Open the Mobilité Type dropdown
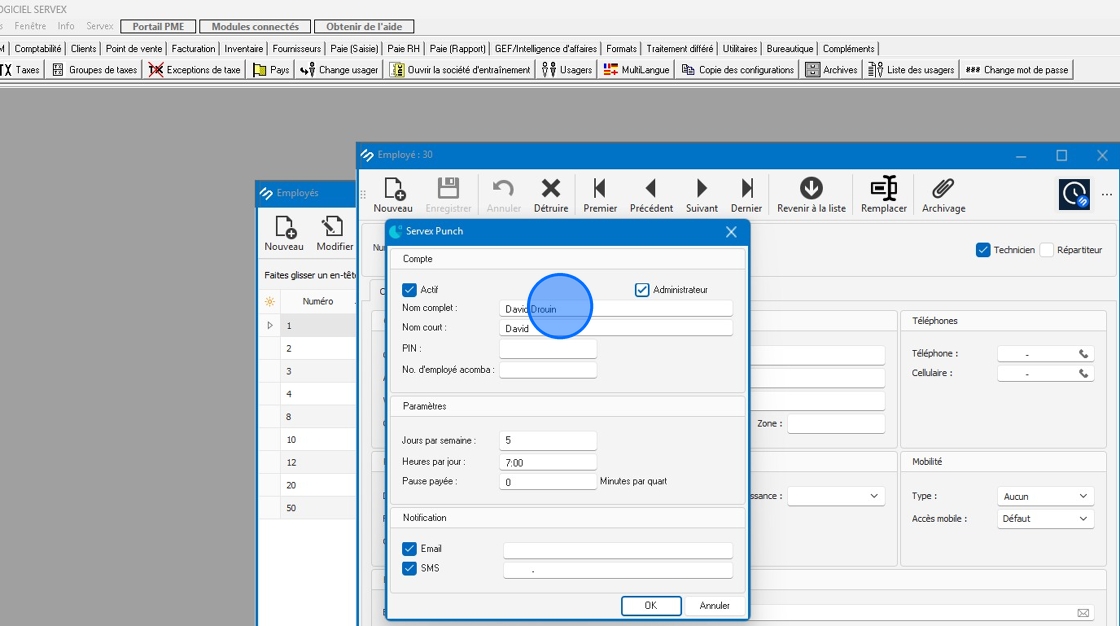The height and width of the screenshot is (626, 1120). (x=1045, y=497)
